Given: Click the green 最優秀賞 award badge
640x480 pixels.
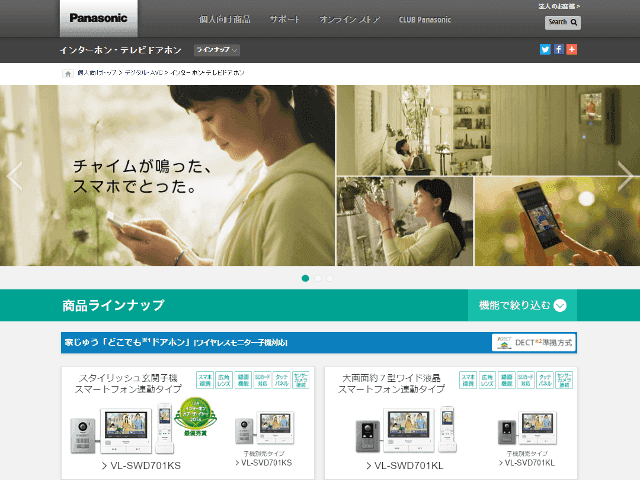Looking at the screenshot, I should coord(196,416).
